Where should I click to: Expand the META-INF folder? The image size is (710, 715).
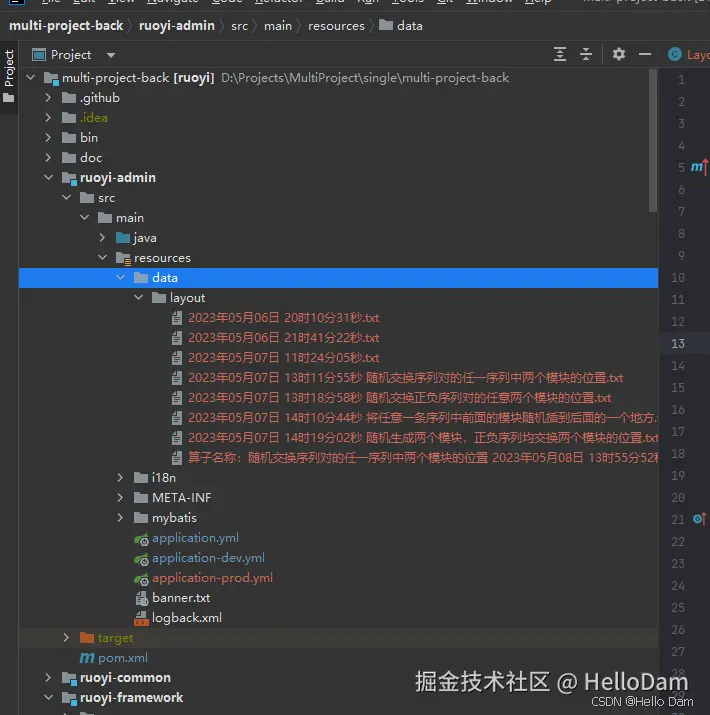pos(120,497)
